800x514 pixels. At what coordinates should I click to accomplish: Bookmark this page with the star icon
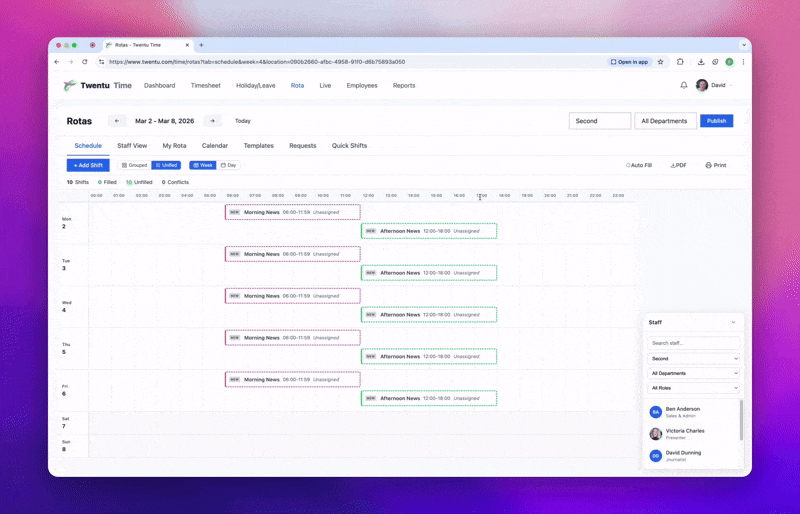(660, 62)
